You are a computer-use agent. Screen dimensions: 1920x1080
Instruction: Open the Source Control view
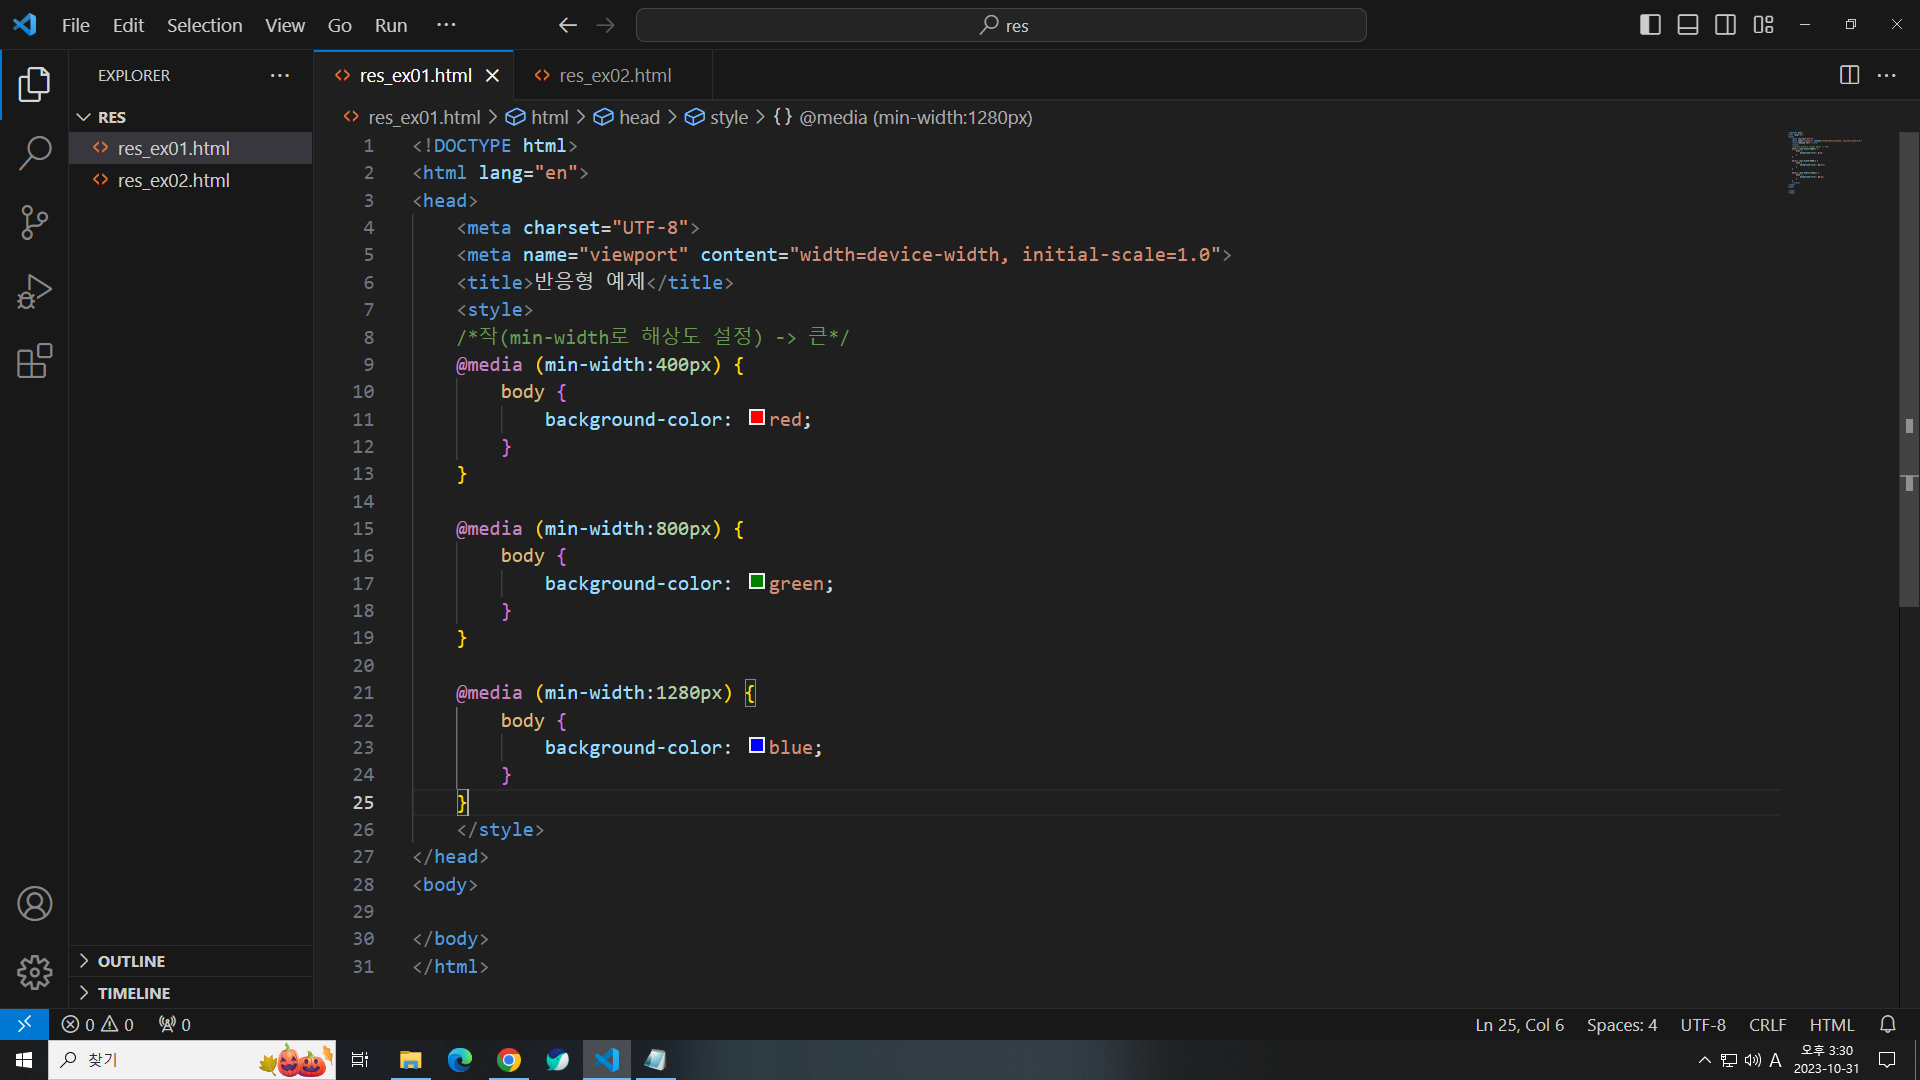[34, 222]
